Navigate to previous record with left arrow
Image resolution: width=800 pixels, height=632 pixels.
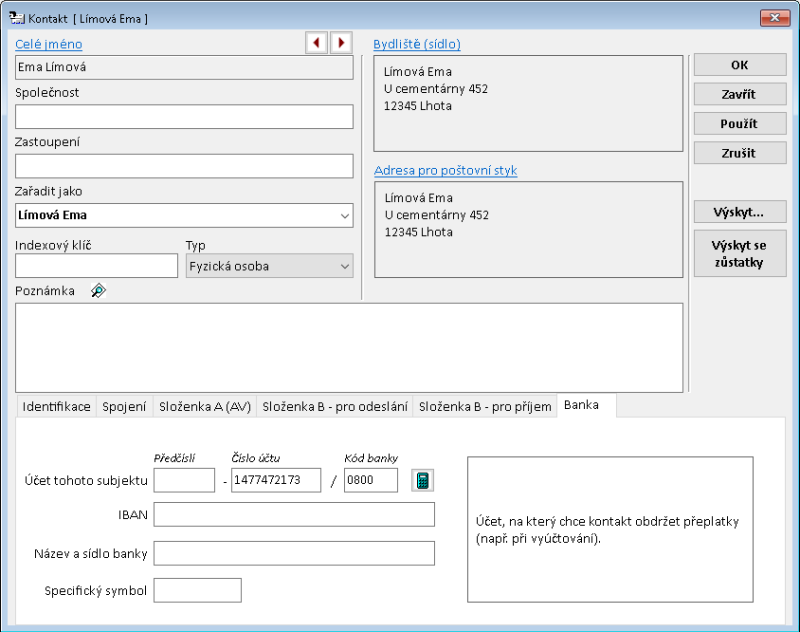(316, 44)
